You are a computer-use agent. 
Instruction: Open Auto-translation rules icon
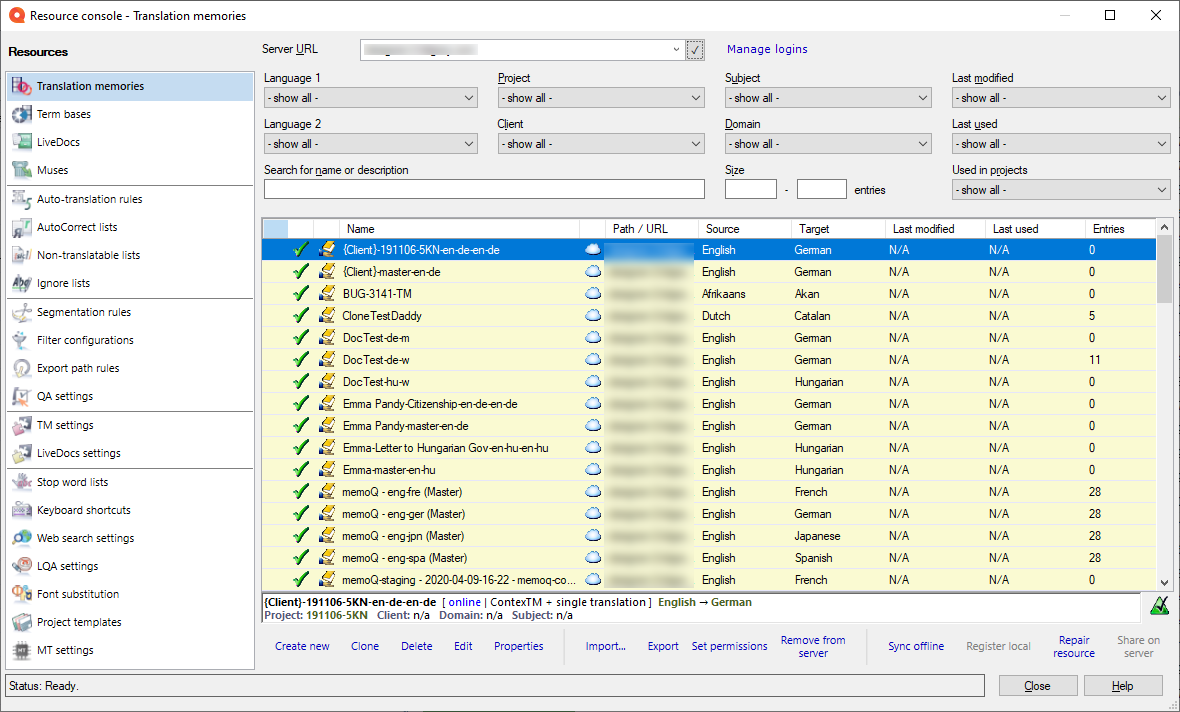pos(22,199)
